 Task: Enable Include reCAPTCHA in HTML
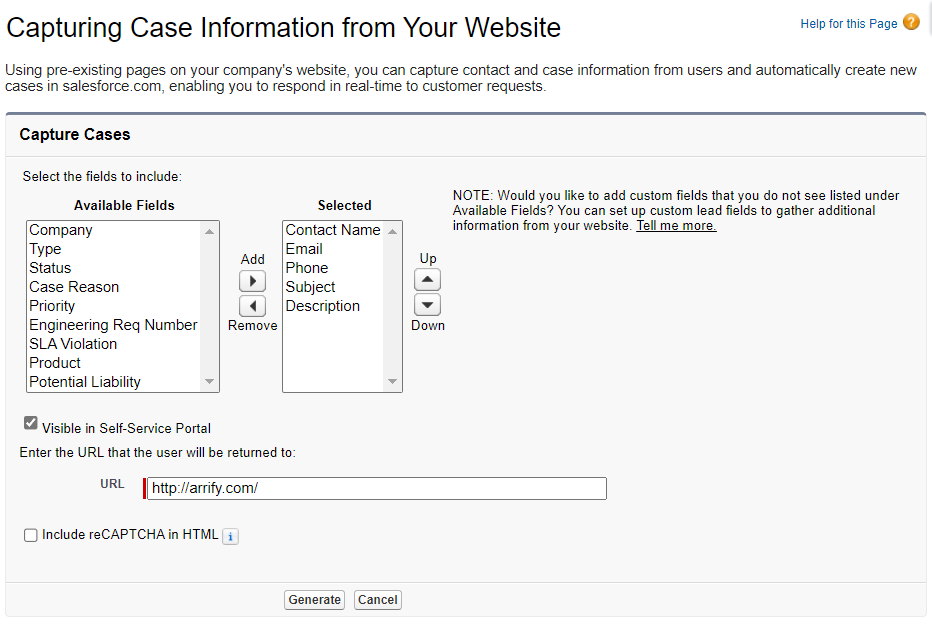[x=30, y=535]
